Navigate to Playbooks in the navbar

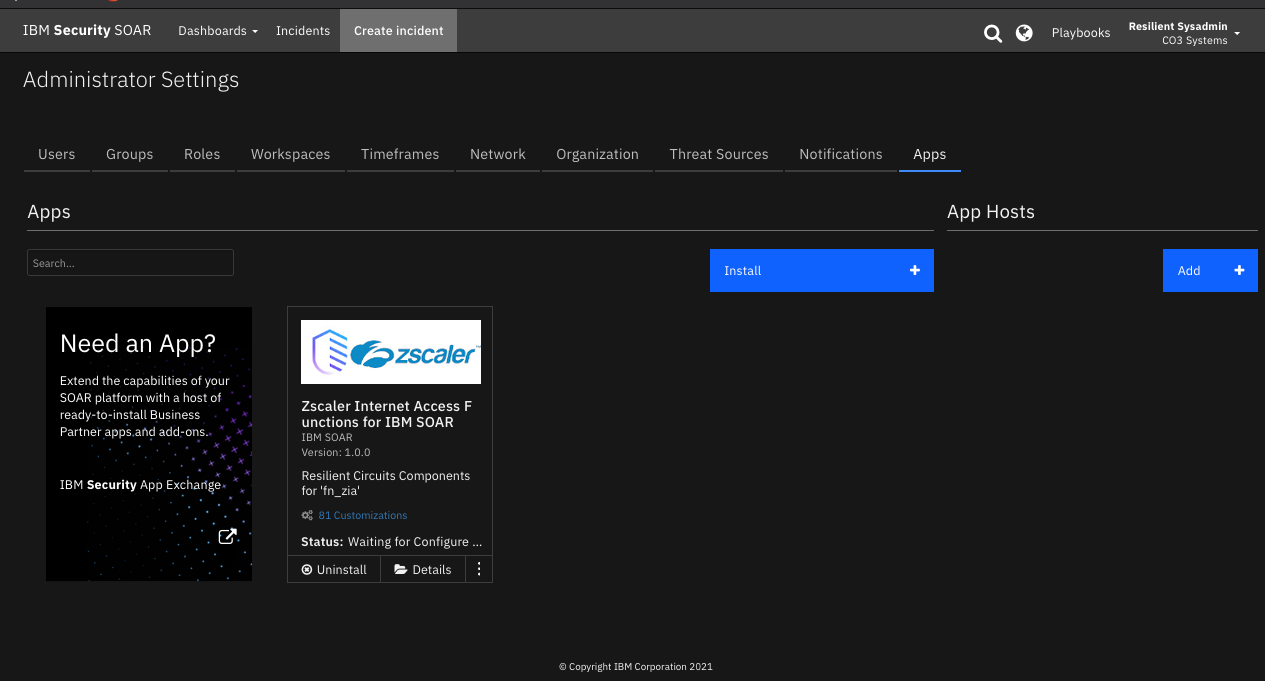(x=1080, y=32)
